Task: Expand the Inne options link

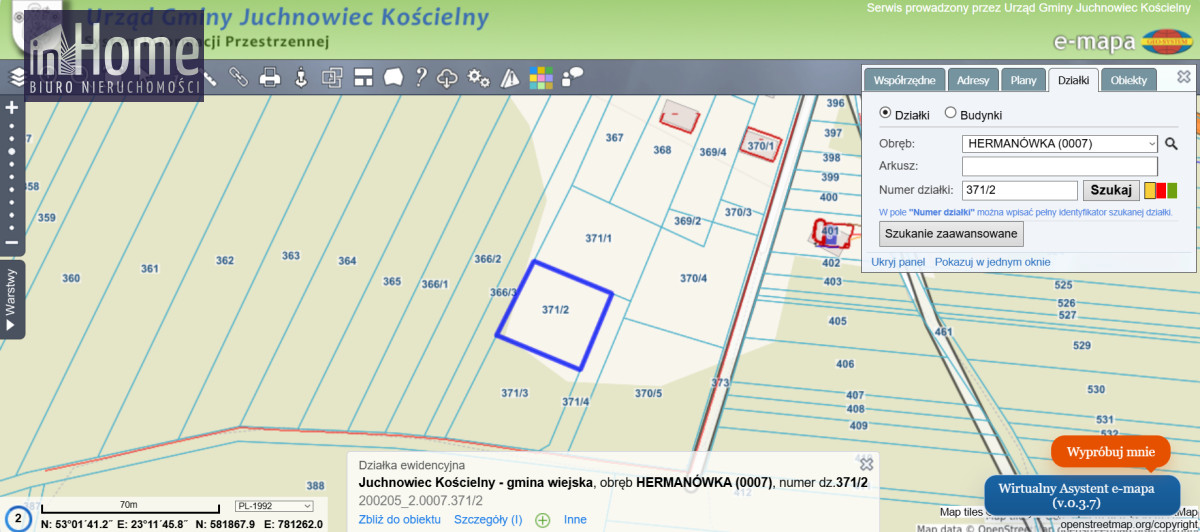Action: (575, 520)
